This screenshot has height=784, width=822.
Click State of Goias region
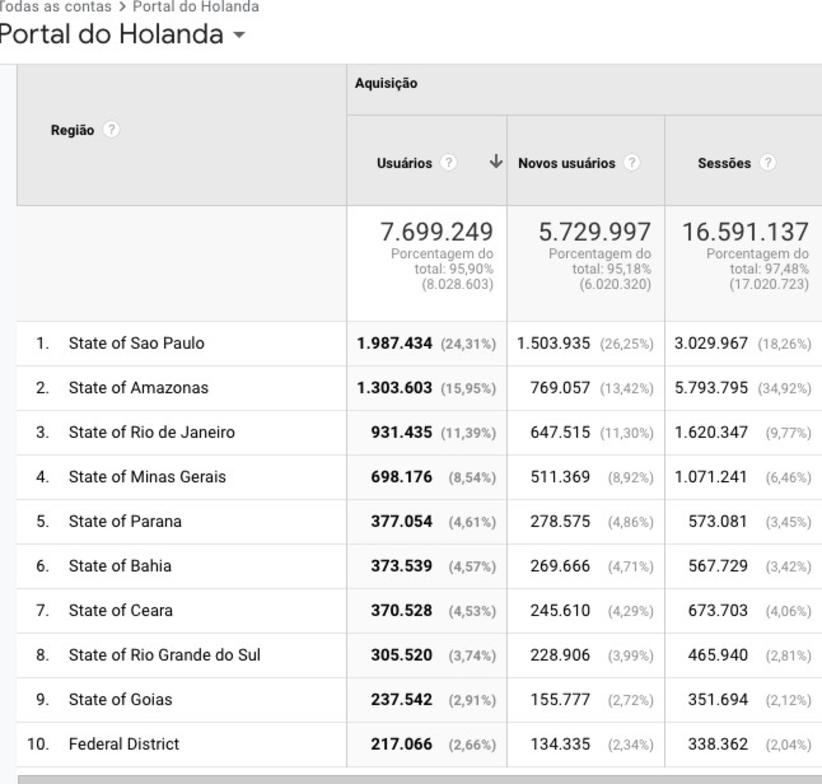tap(120, 700)
